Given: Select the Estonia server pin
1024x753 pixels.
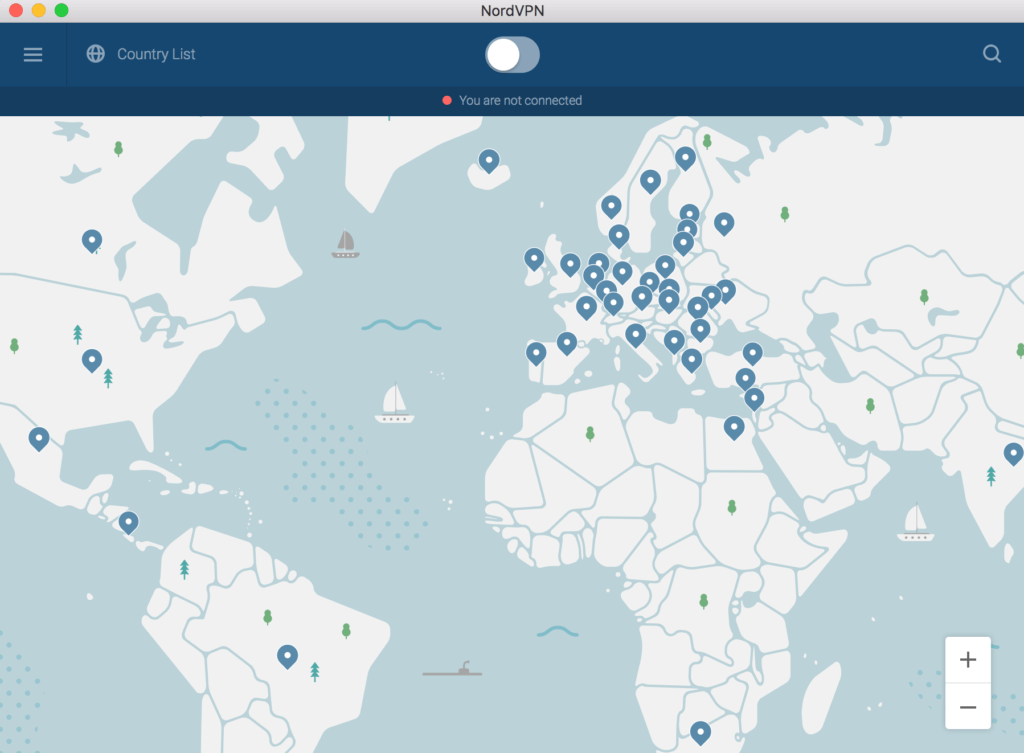Looking at the screenshot, I should (x=690, y=214).
